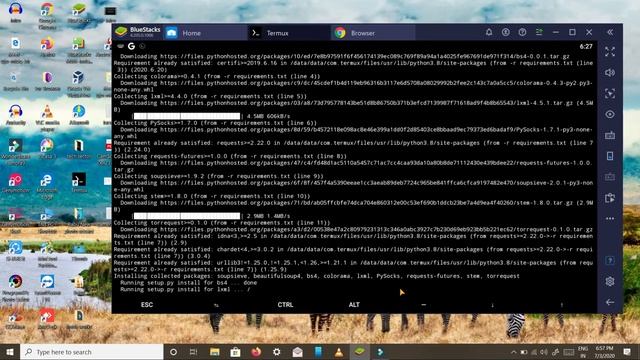Click the stem download progress bar

[187, 216]
